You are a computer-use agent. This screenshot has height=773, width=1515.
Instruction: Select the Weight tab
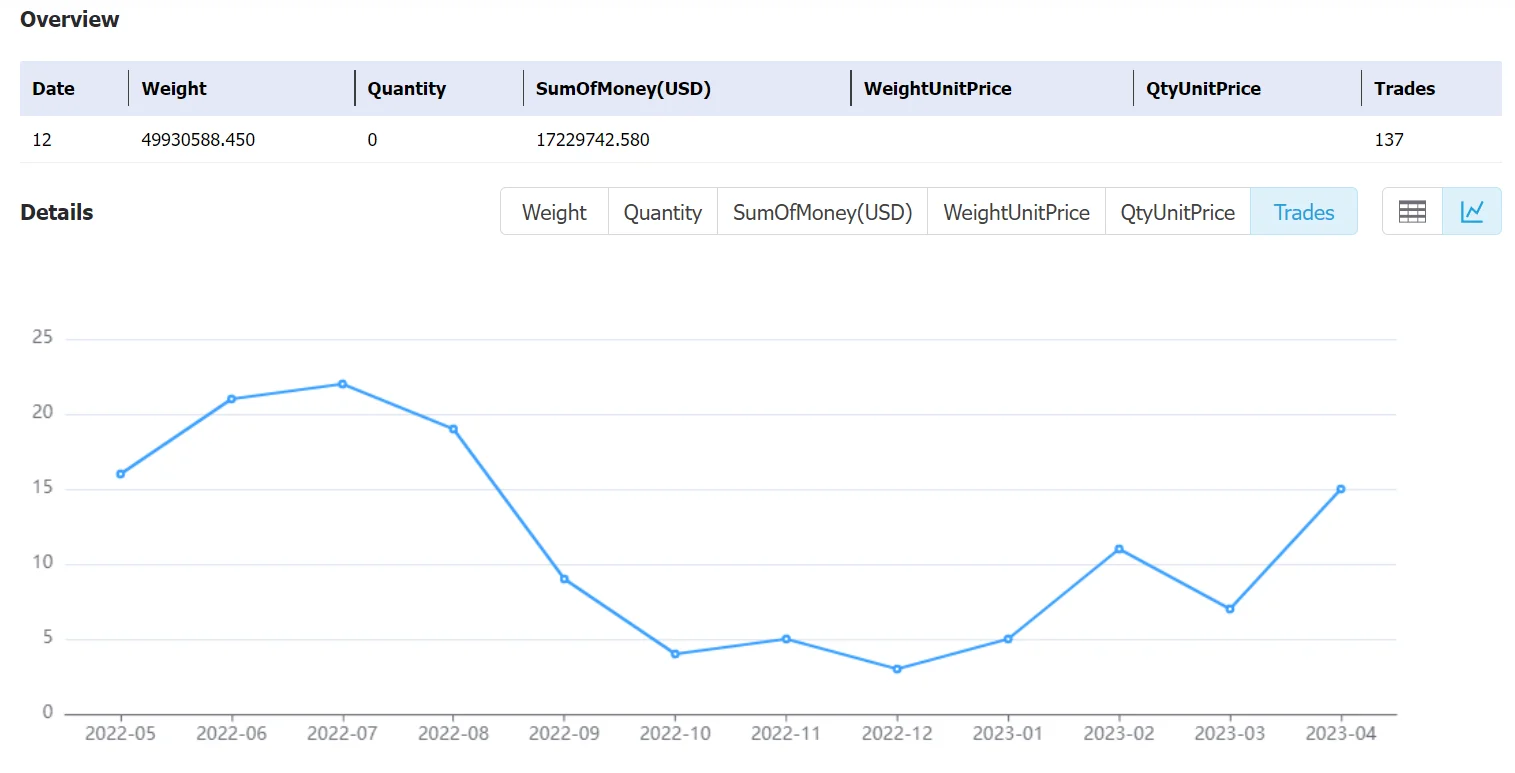click(x=554, y=212)
